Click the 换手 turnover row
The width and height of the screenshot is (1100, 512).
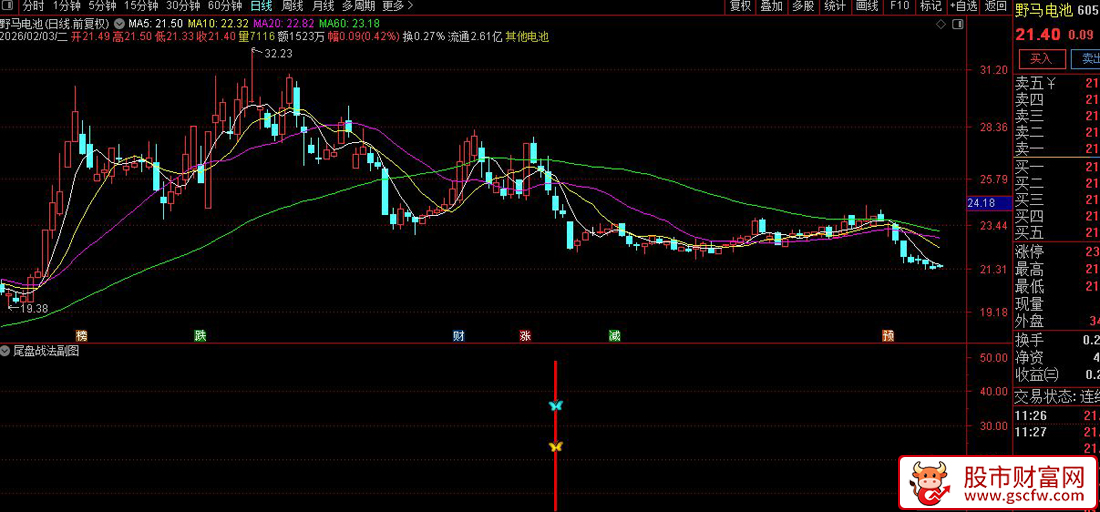(1057, 341)
